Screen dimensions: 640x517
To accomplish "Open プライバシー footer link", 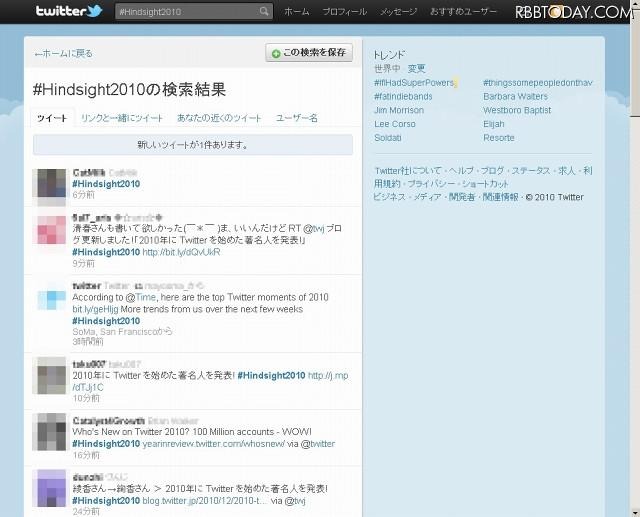I will [x=431, y=184].
